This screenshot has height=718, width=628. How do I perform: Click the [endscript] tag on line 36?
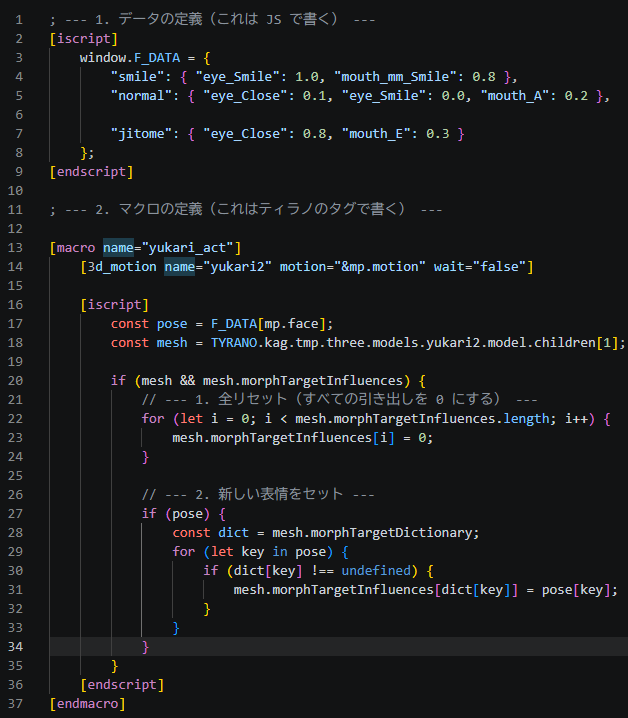coord(122,685)
